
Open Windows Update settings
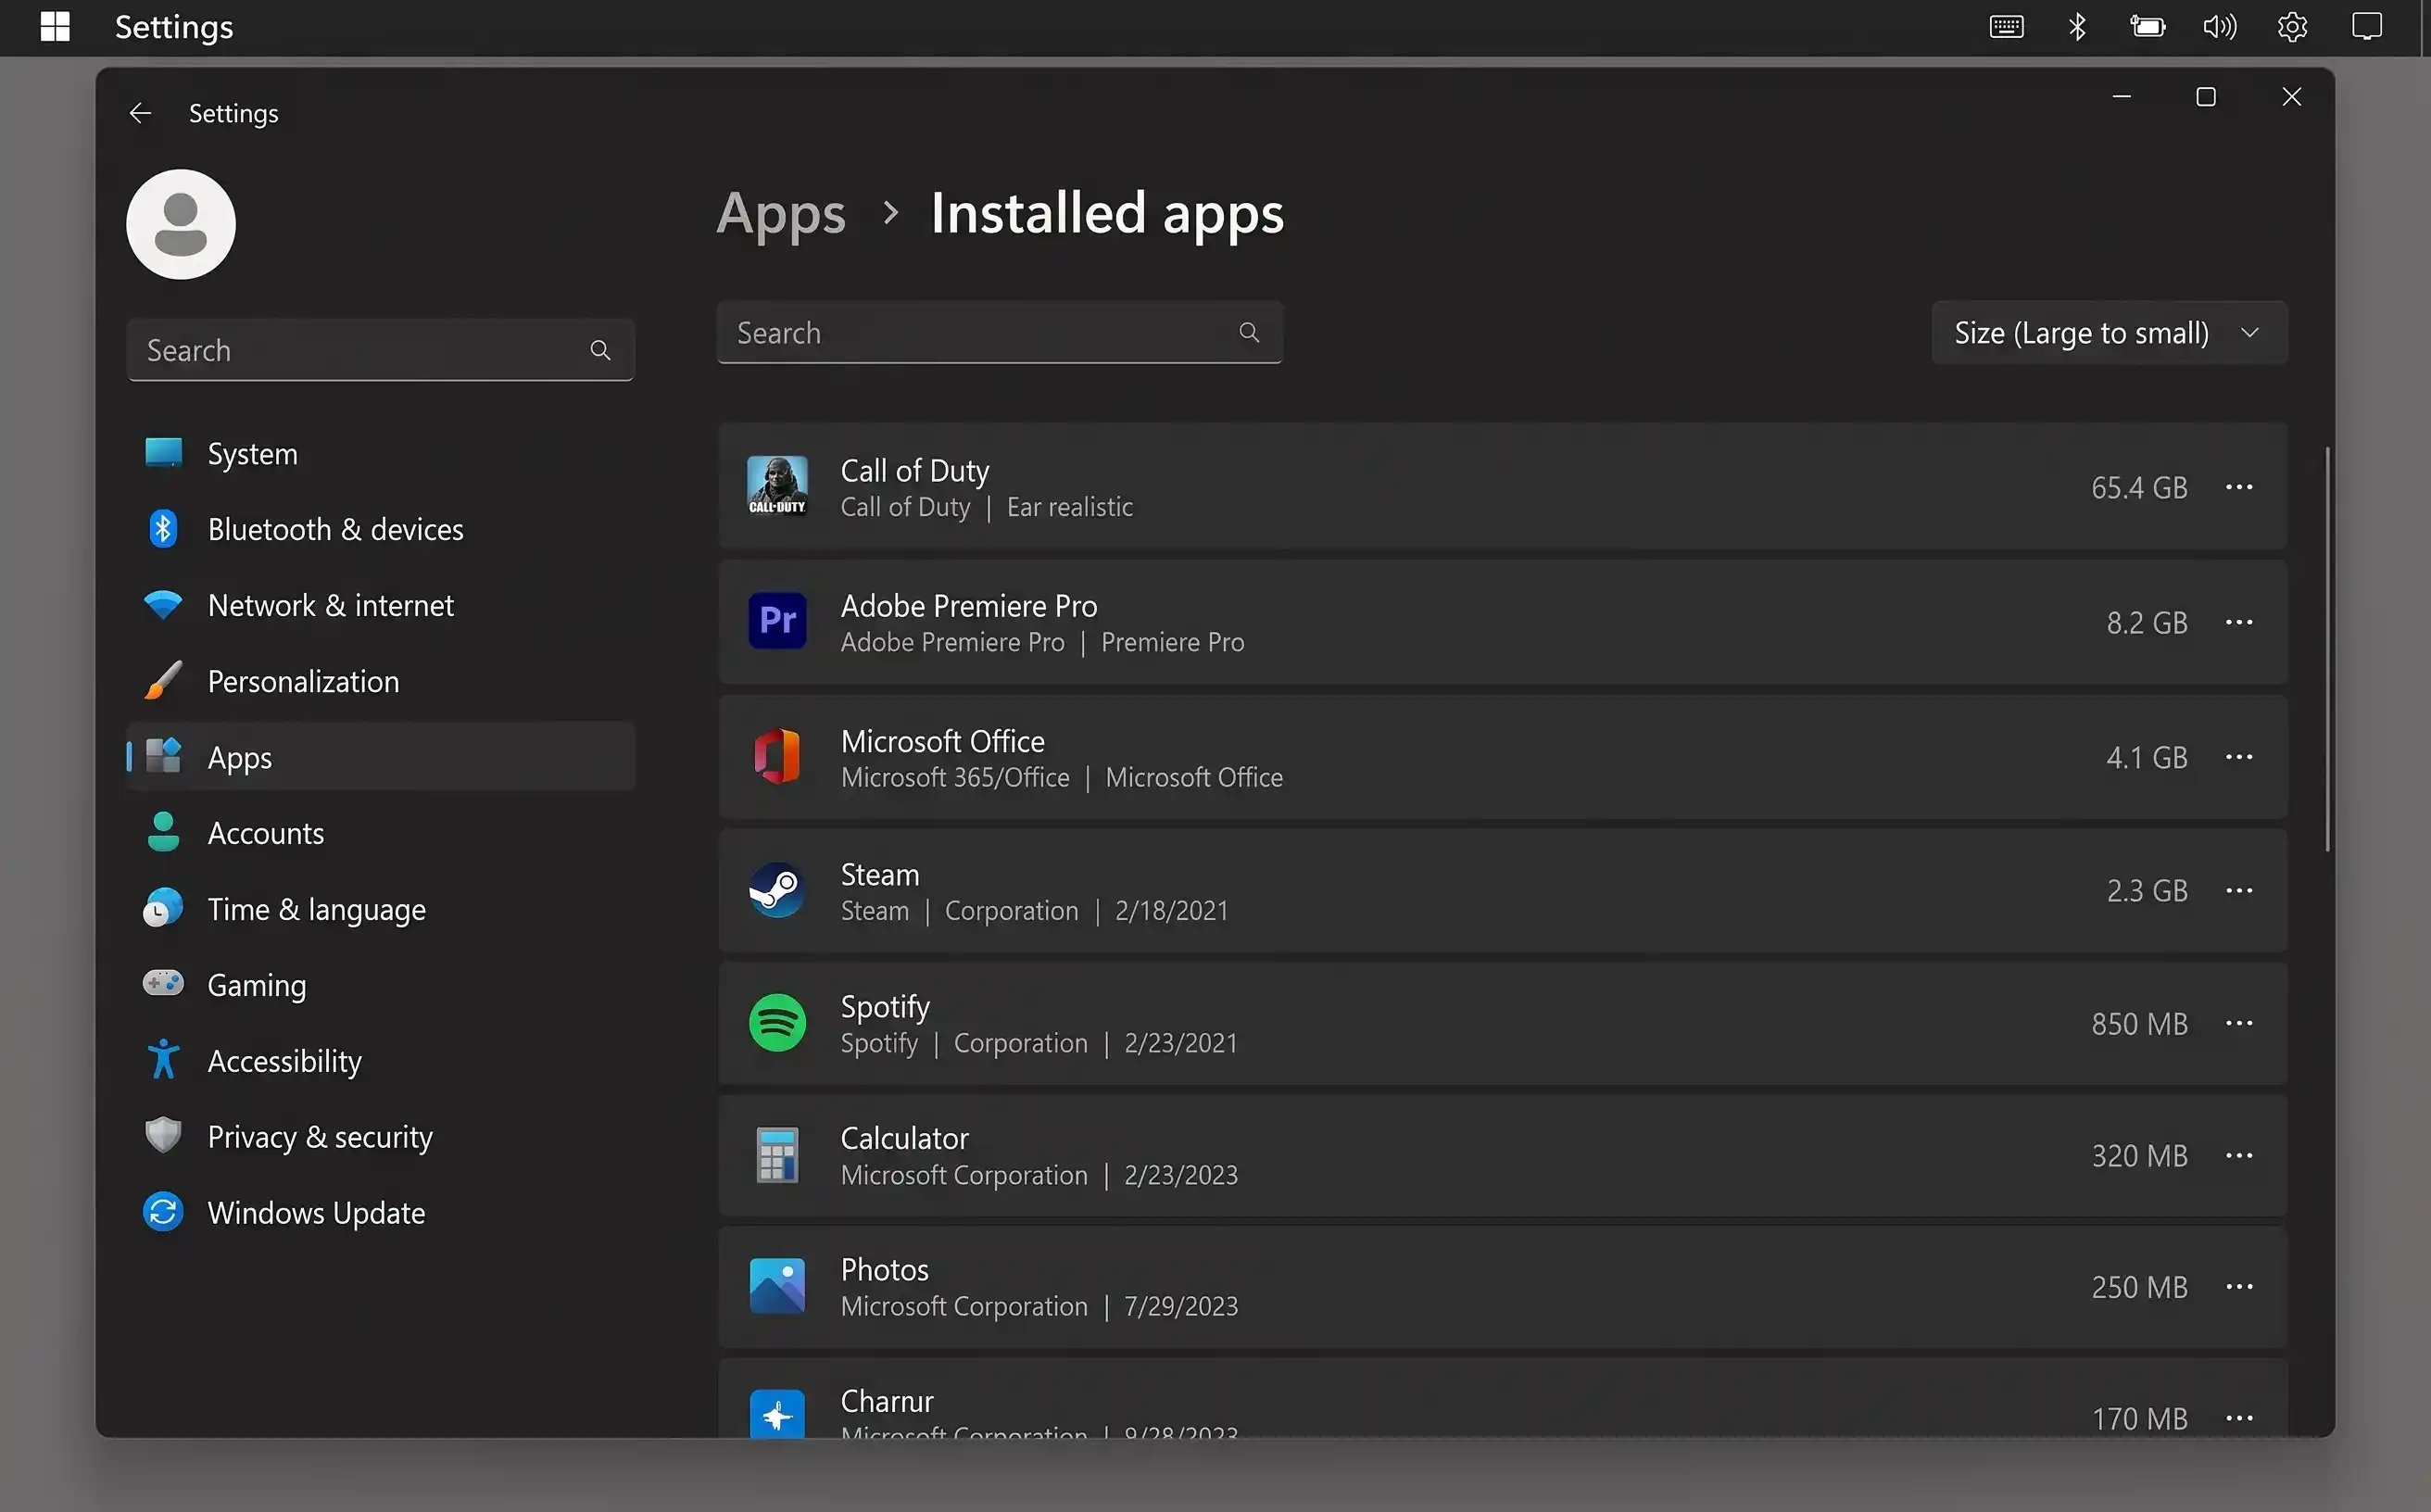point(381,1213)
